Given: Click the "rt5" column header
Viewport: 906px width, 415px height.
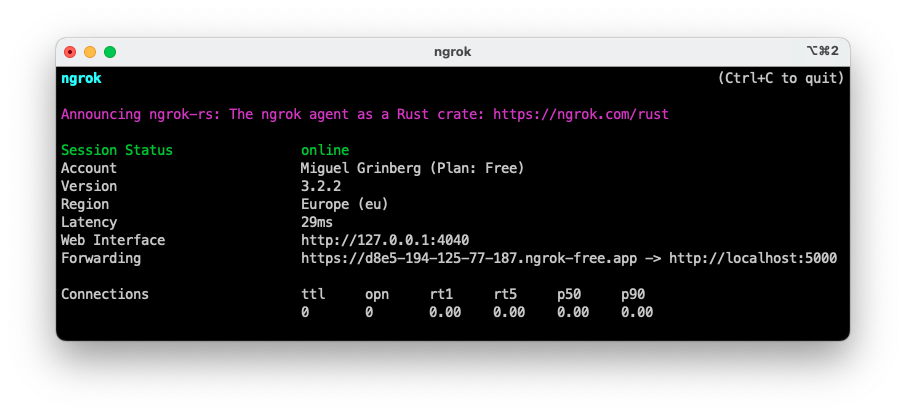Looking at the screenshot, I should pos(505,294).
